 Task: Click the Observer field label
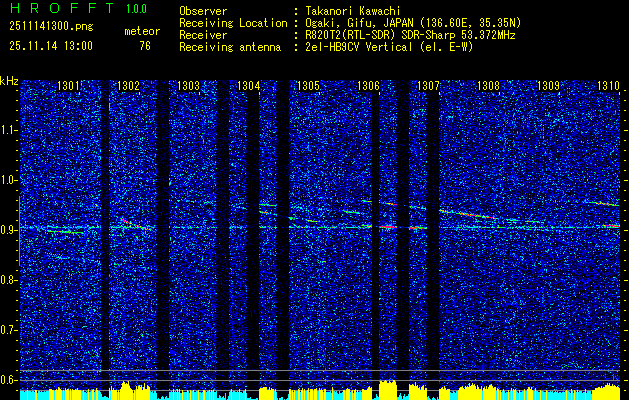(x=203, y=11)
